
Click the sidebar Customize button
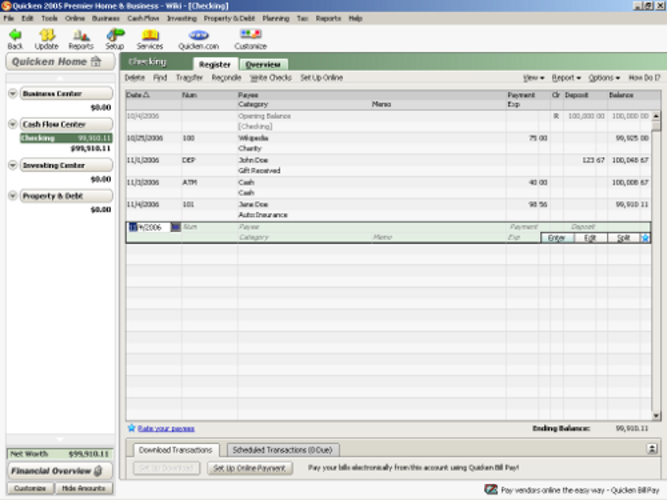(30, 488)
